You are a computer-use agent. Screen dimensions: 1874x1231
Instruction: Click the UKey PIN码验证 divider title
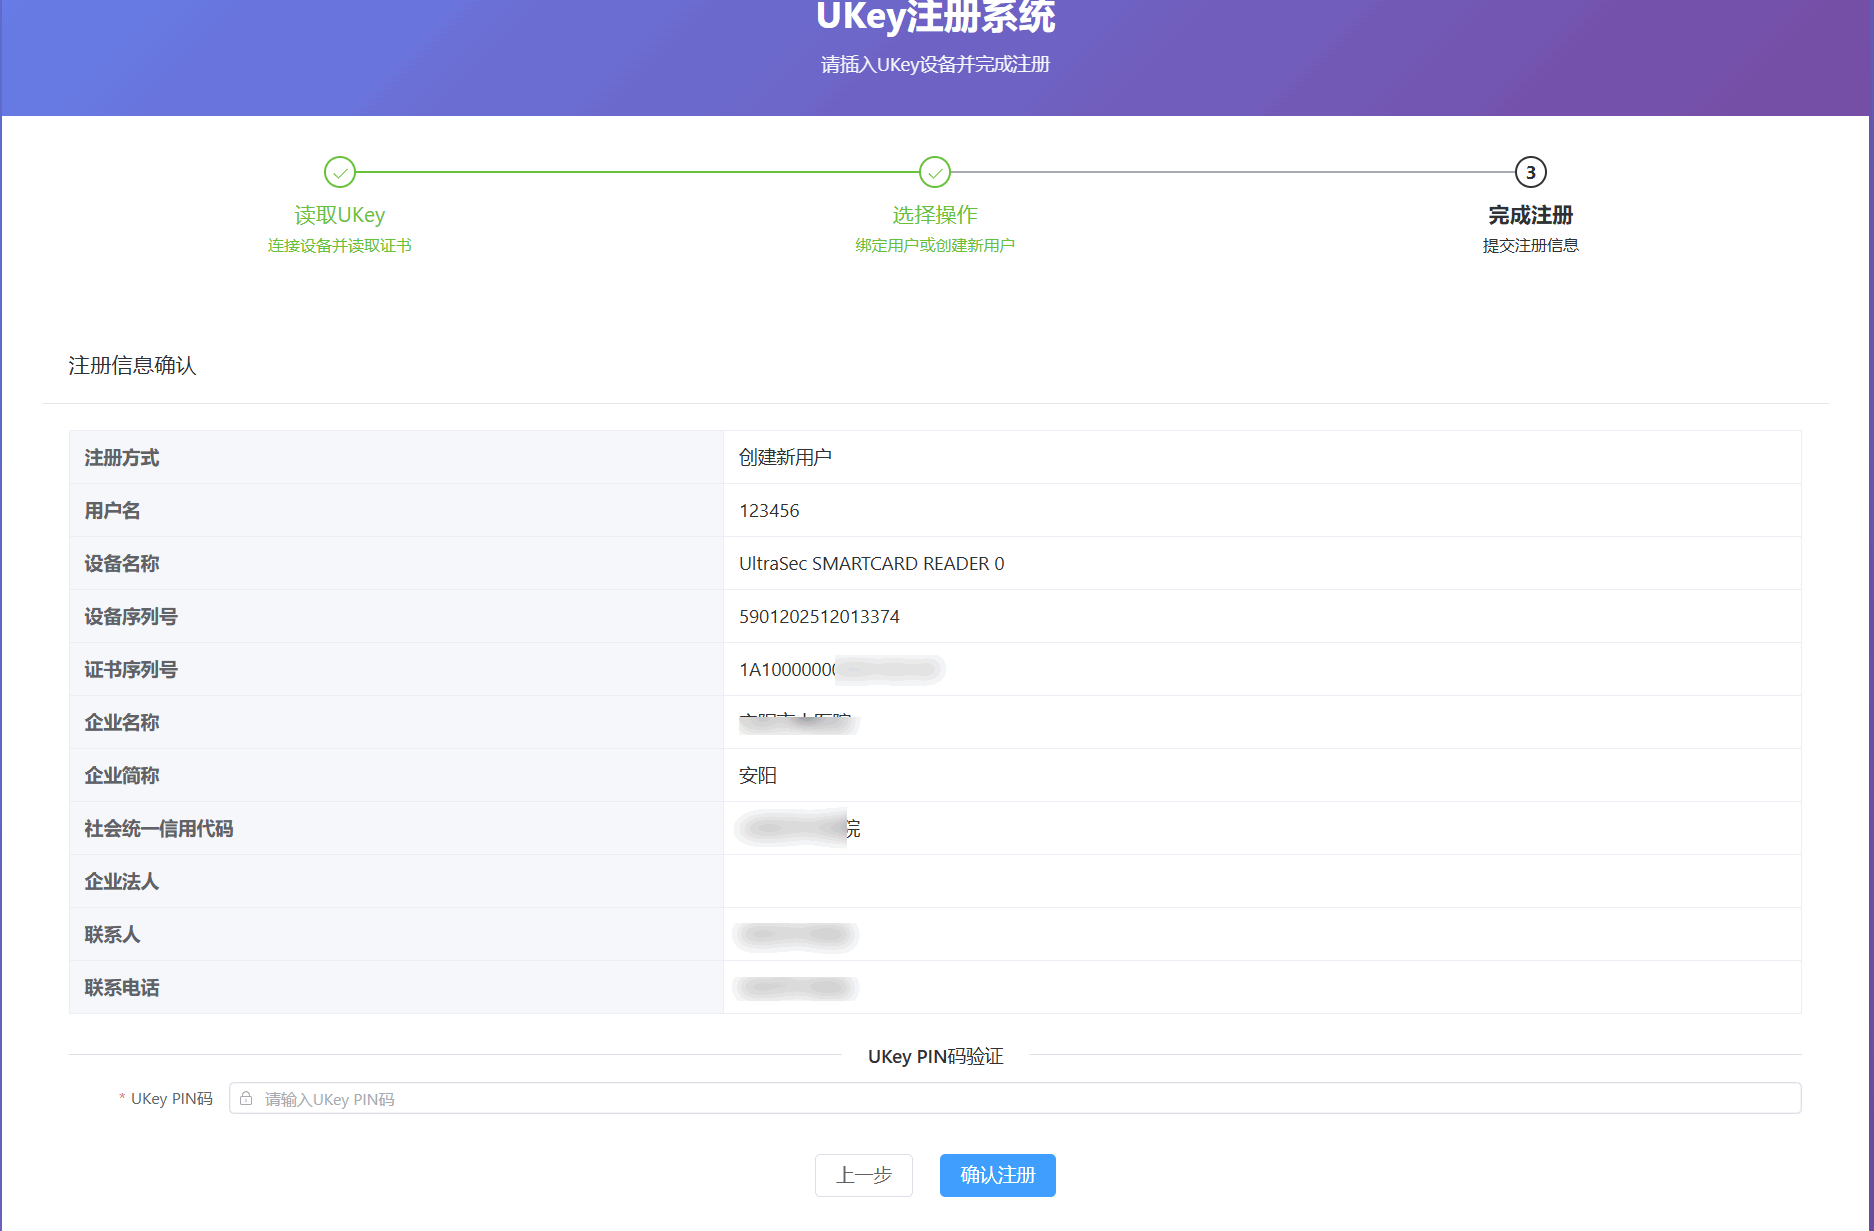click(x=935, y=1056)
